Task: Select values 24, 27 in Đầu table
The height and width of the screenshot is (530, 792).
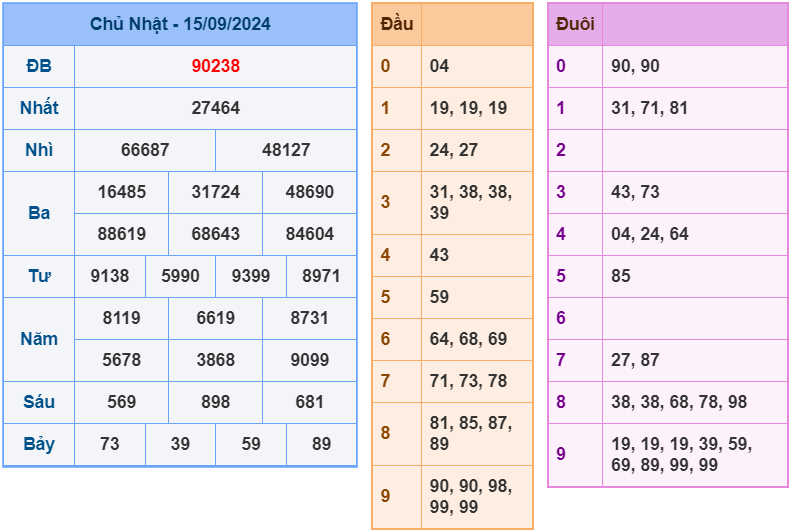Action: (454, 150)
